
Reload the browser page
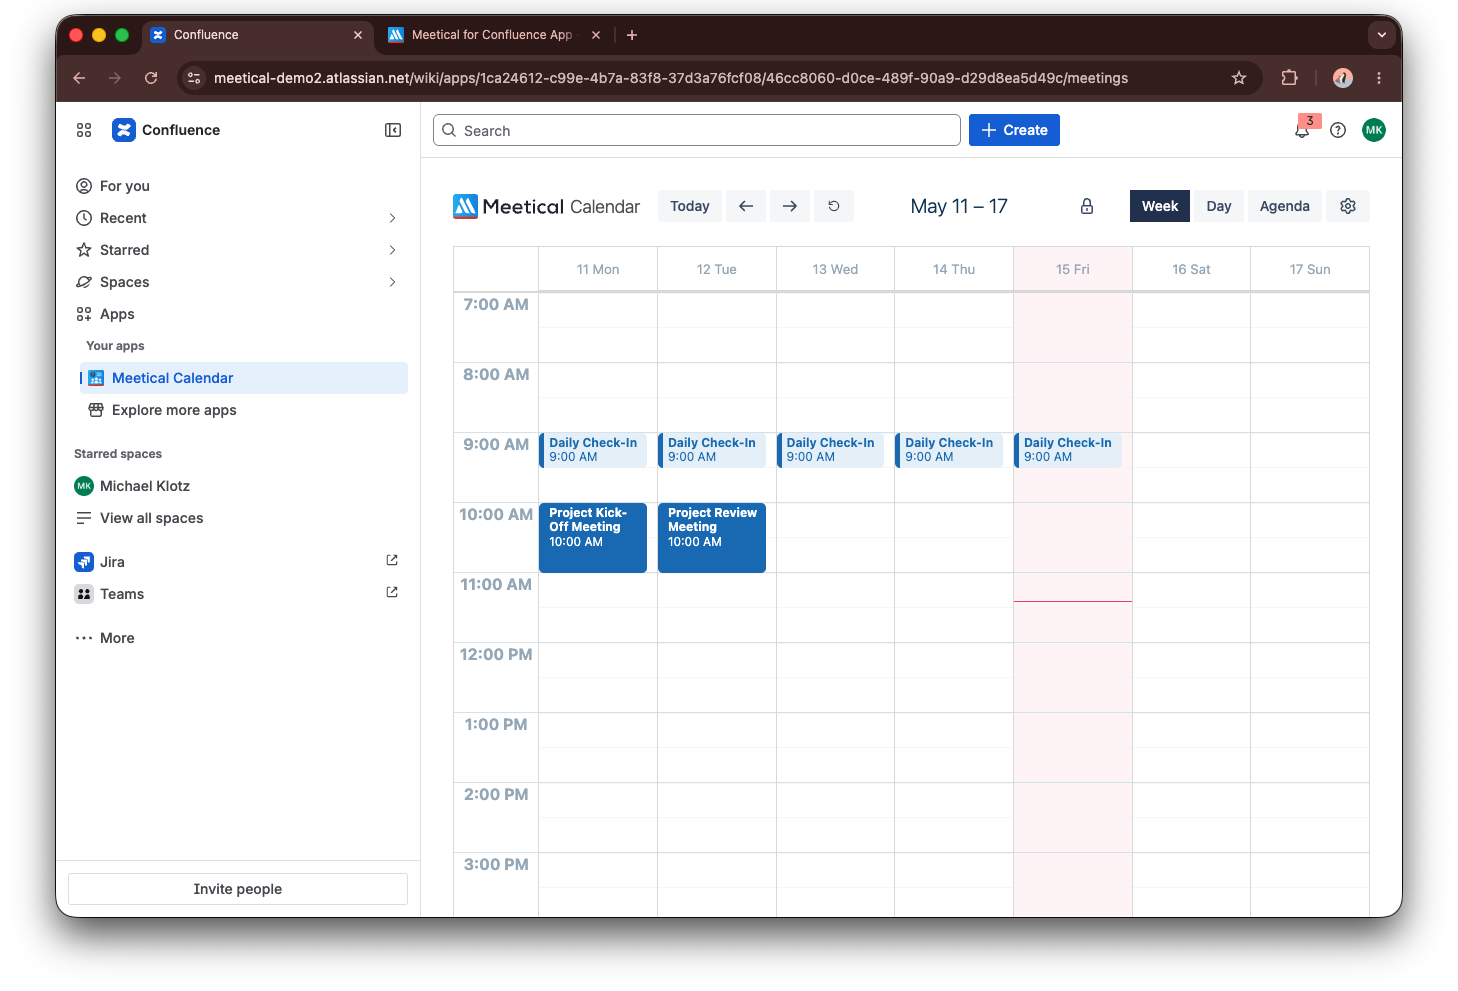pos(151,78)
